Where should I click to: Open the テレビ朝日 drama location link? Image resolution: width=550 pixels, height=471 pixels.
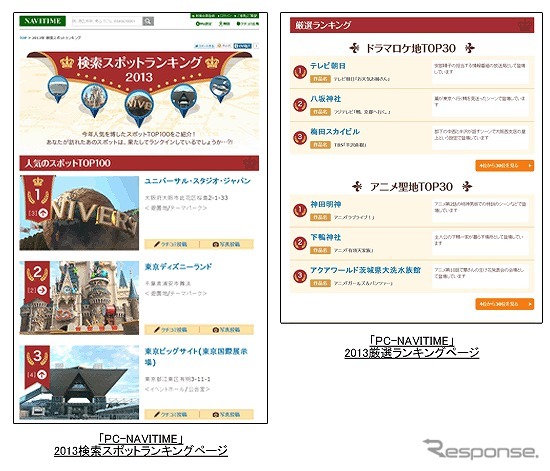point(328,66)
